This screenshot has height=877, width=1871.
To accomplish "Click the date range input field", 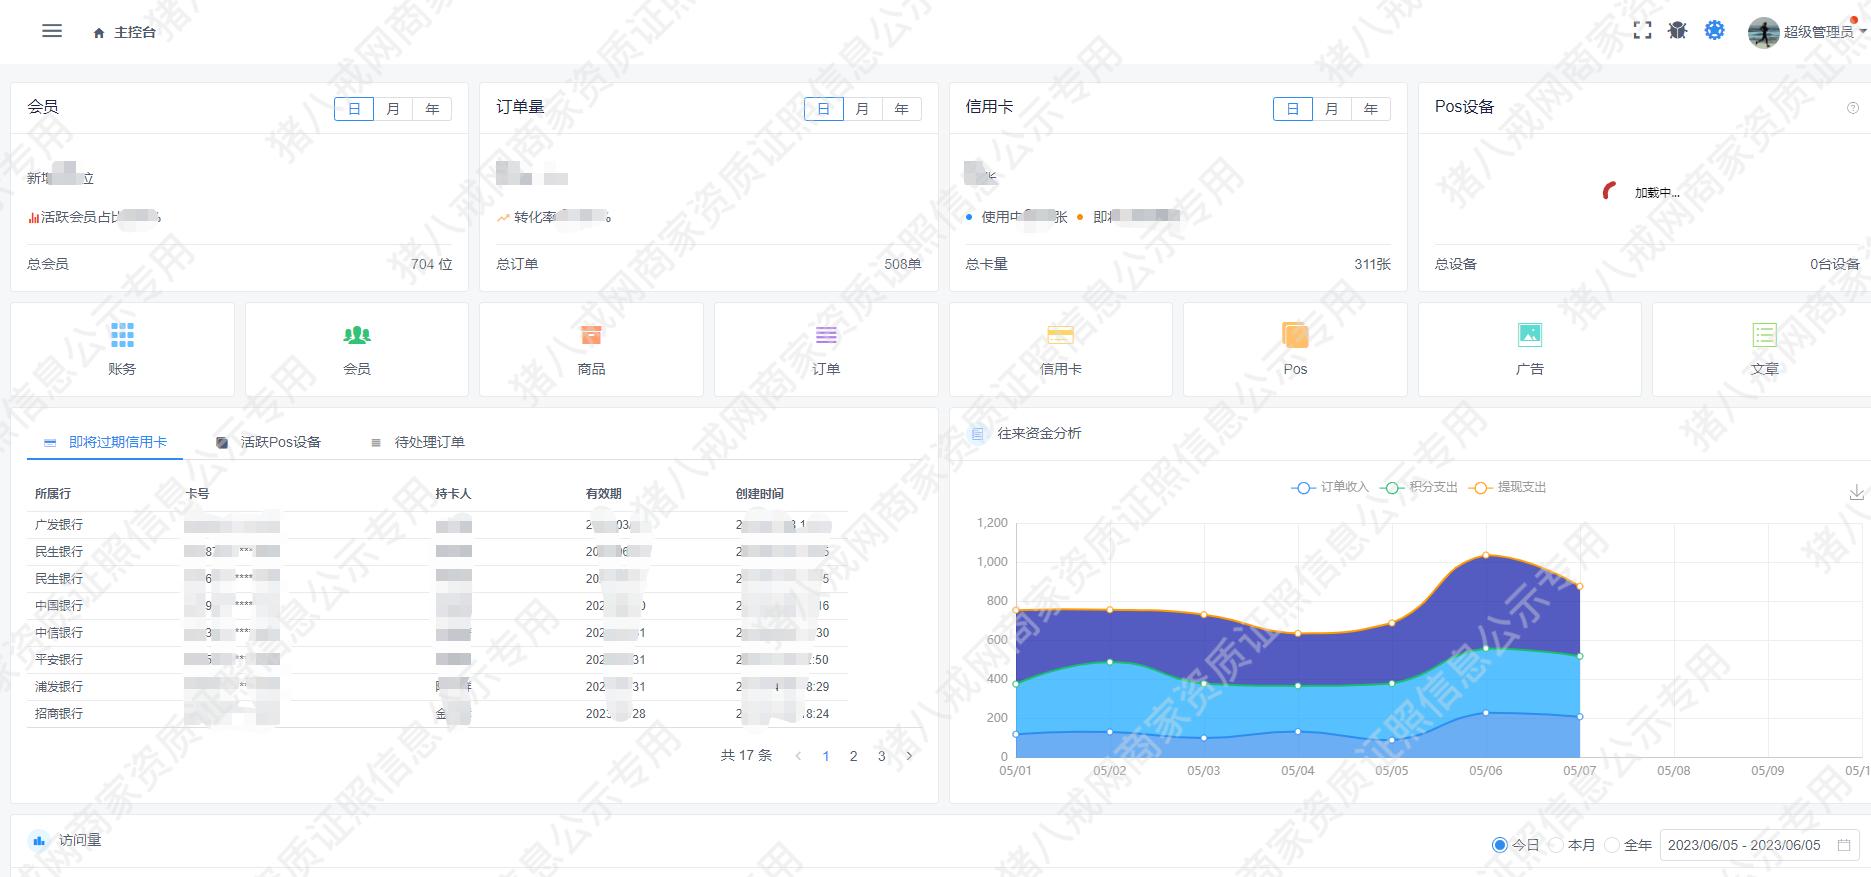I will [x=1759, y=845].
